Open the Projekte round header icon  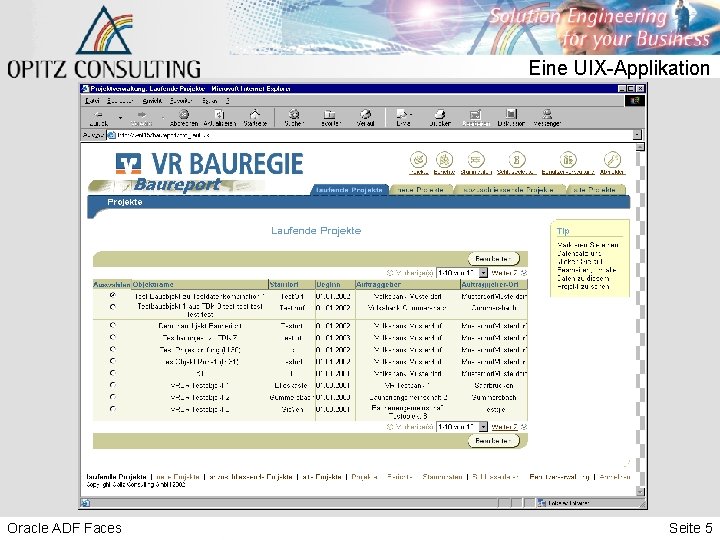tap(418, 160)
